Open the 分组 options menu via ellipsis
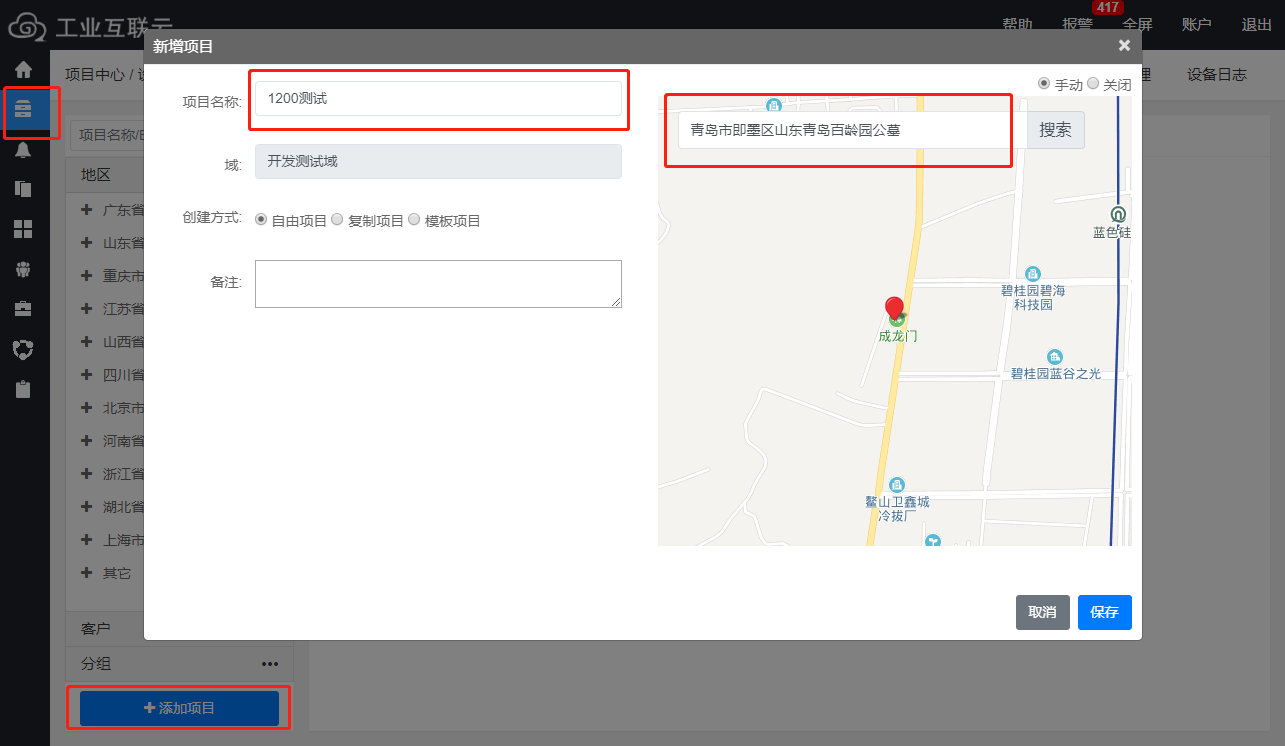 (269, 663)
